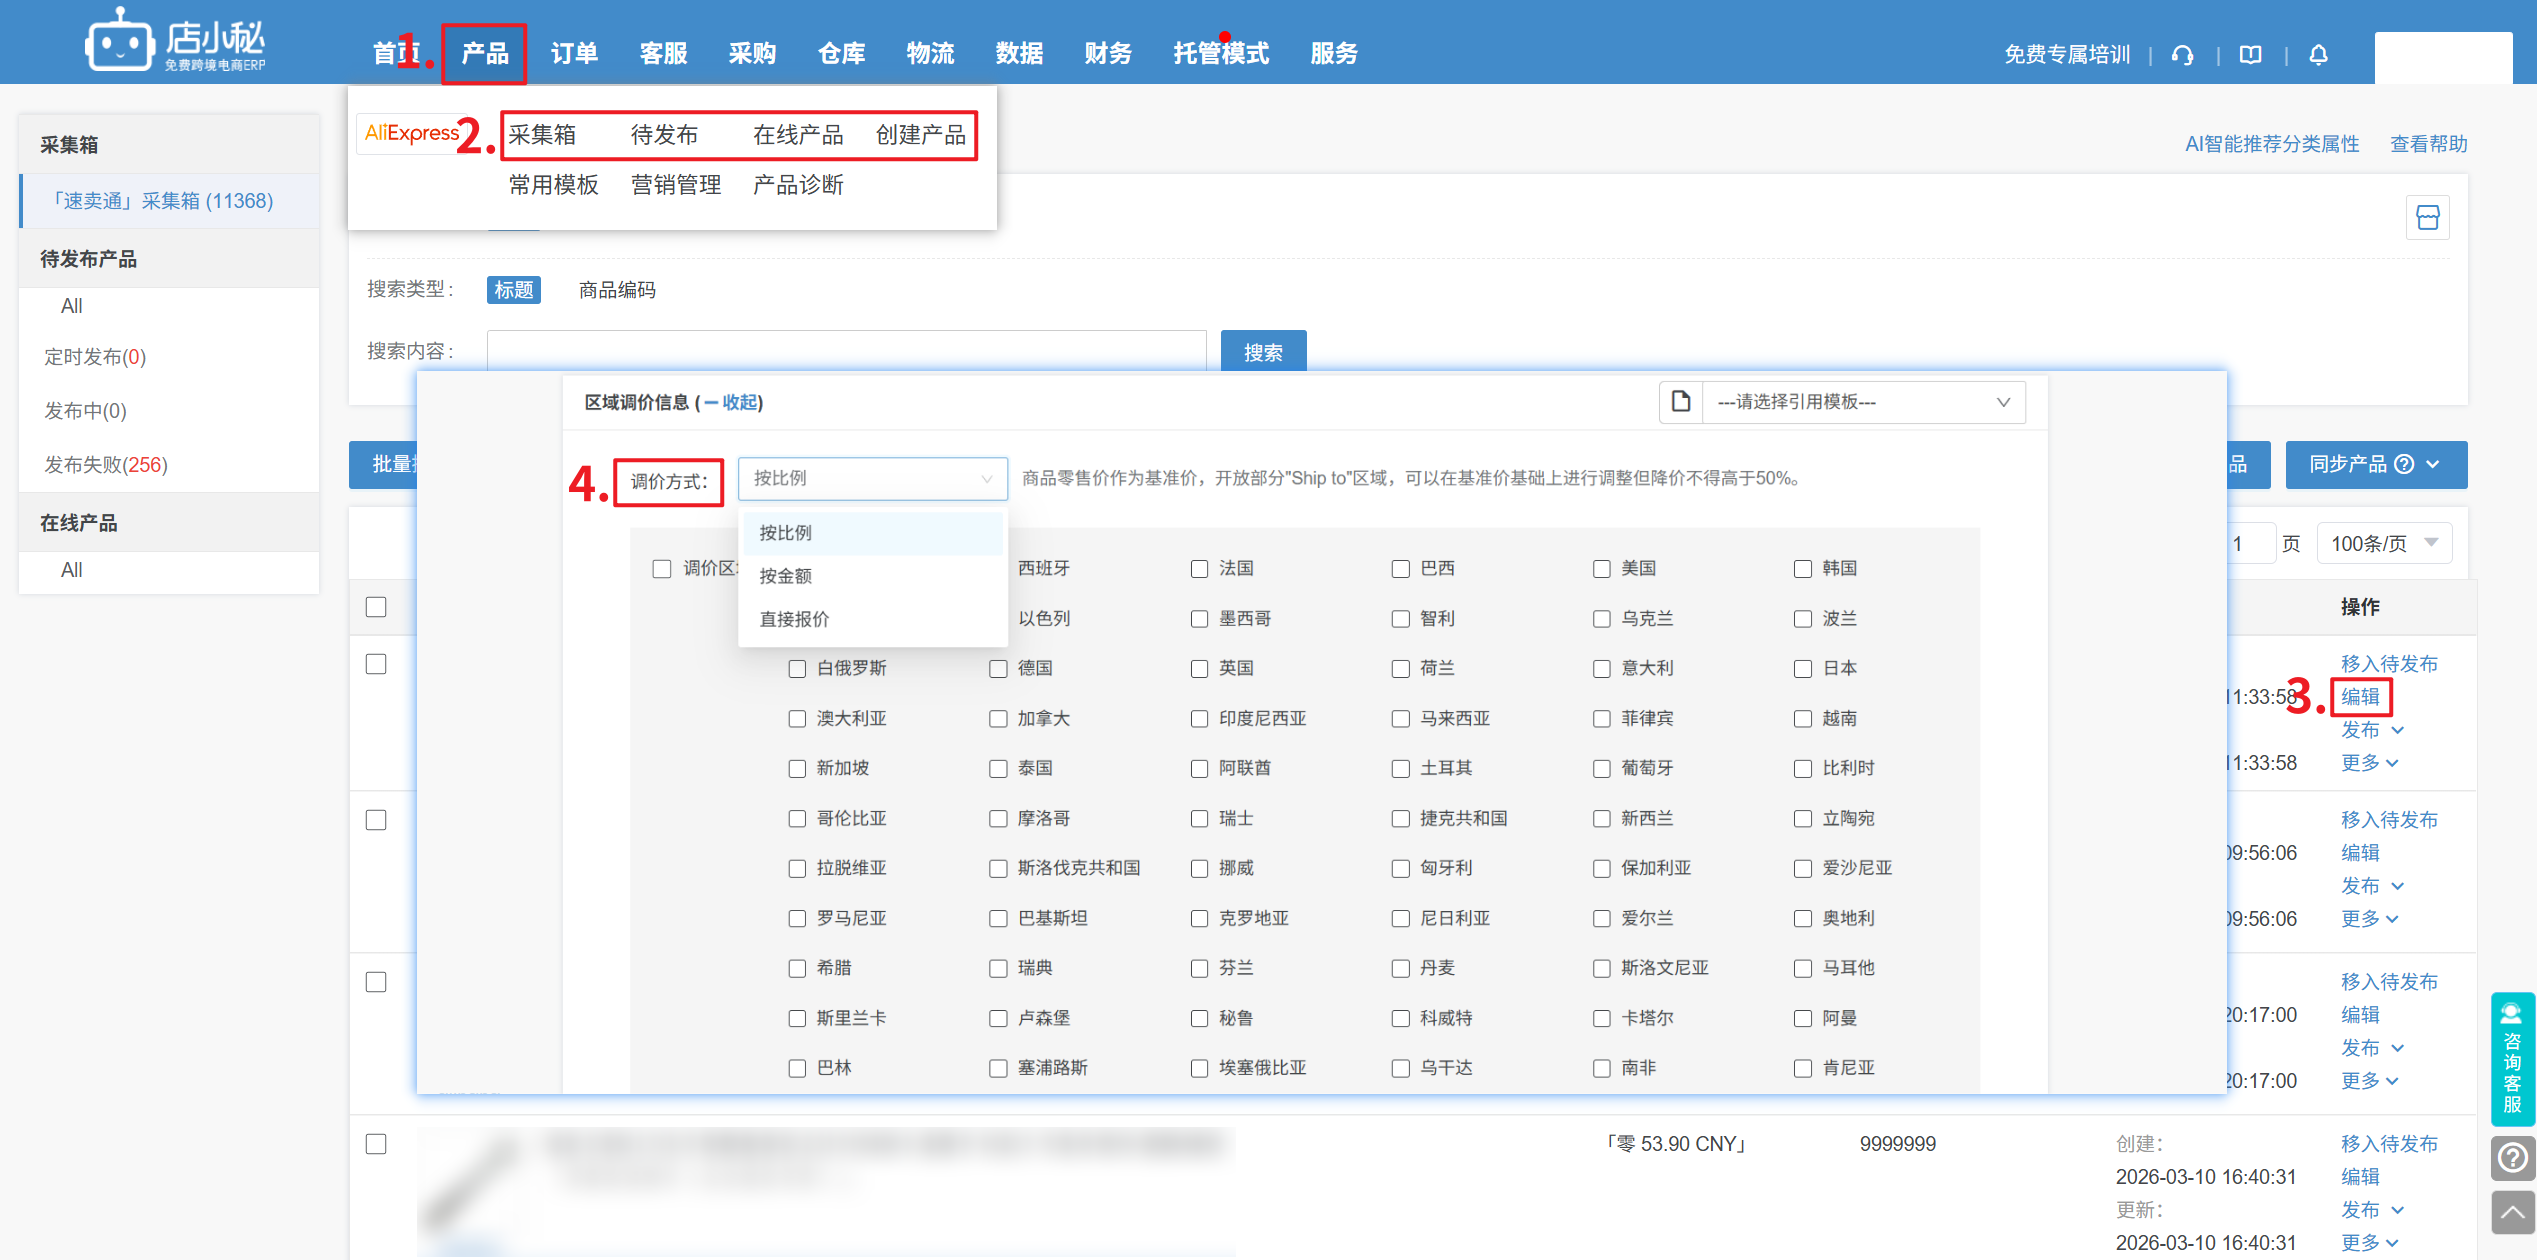This screenshot has width=2537, height=1260.
Task: Expand the 100条/页 page size dropdown
Action: coord(2383,543)
